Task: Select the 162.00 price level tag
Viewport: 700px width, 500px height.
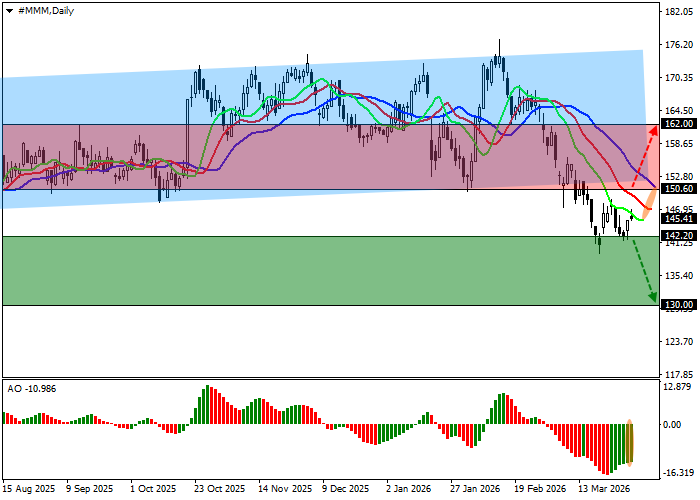Action: tap(679, 125)
